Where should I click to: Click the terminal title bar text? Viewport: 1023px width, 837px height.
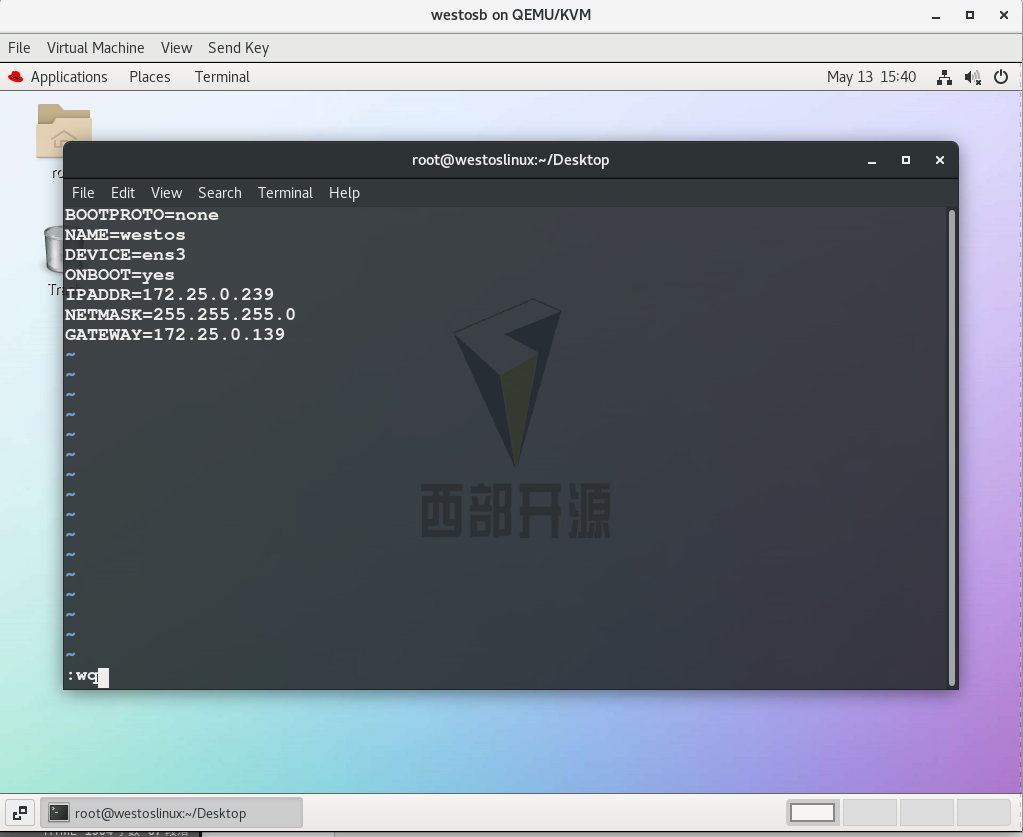[510, 160]
